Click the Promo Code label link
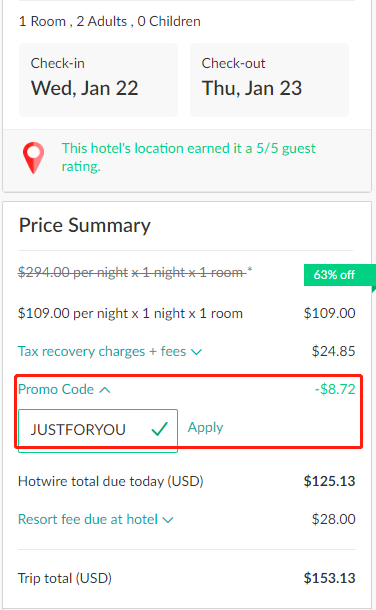The image size is (376, 610). click(56, 389)
